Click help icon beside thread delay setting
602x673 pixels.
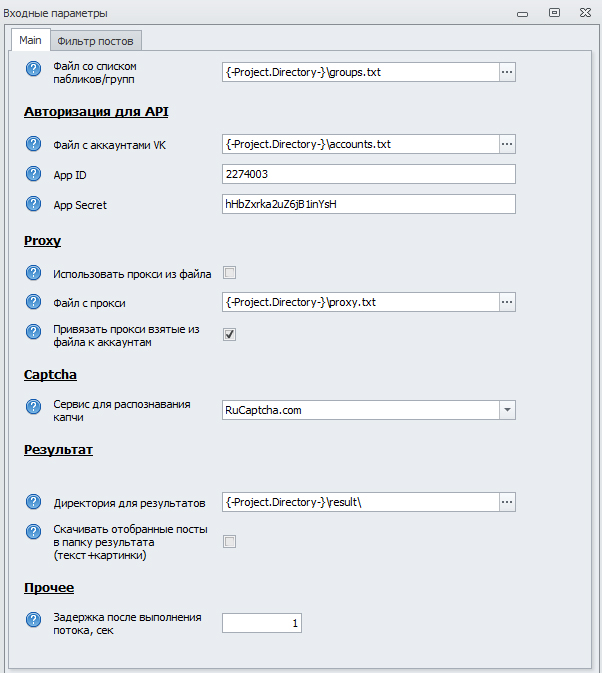(x=32, y=622)
